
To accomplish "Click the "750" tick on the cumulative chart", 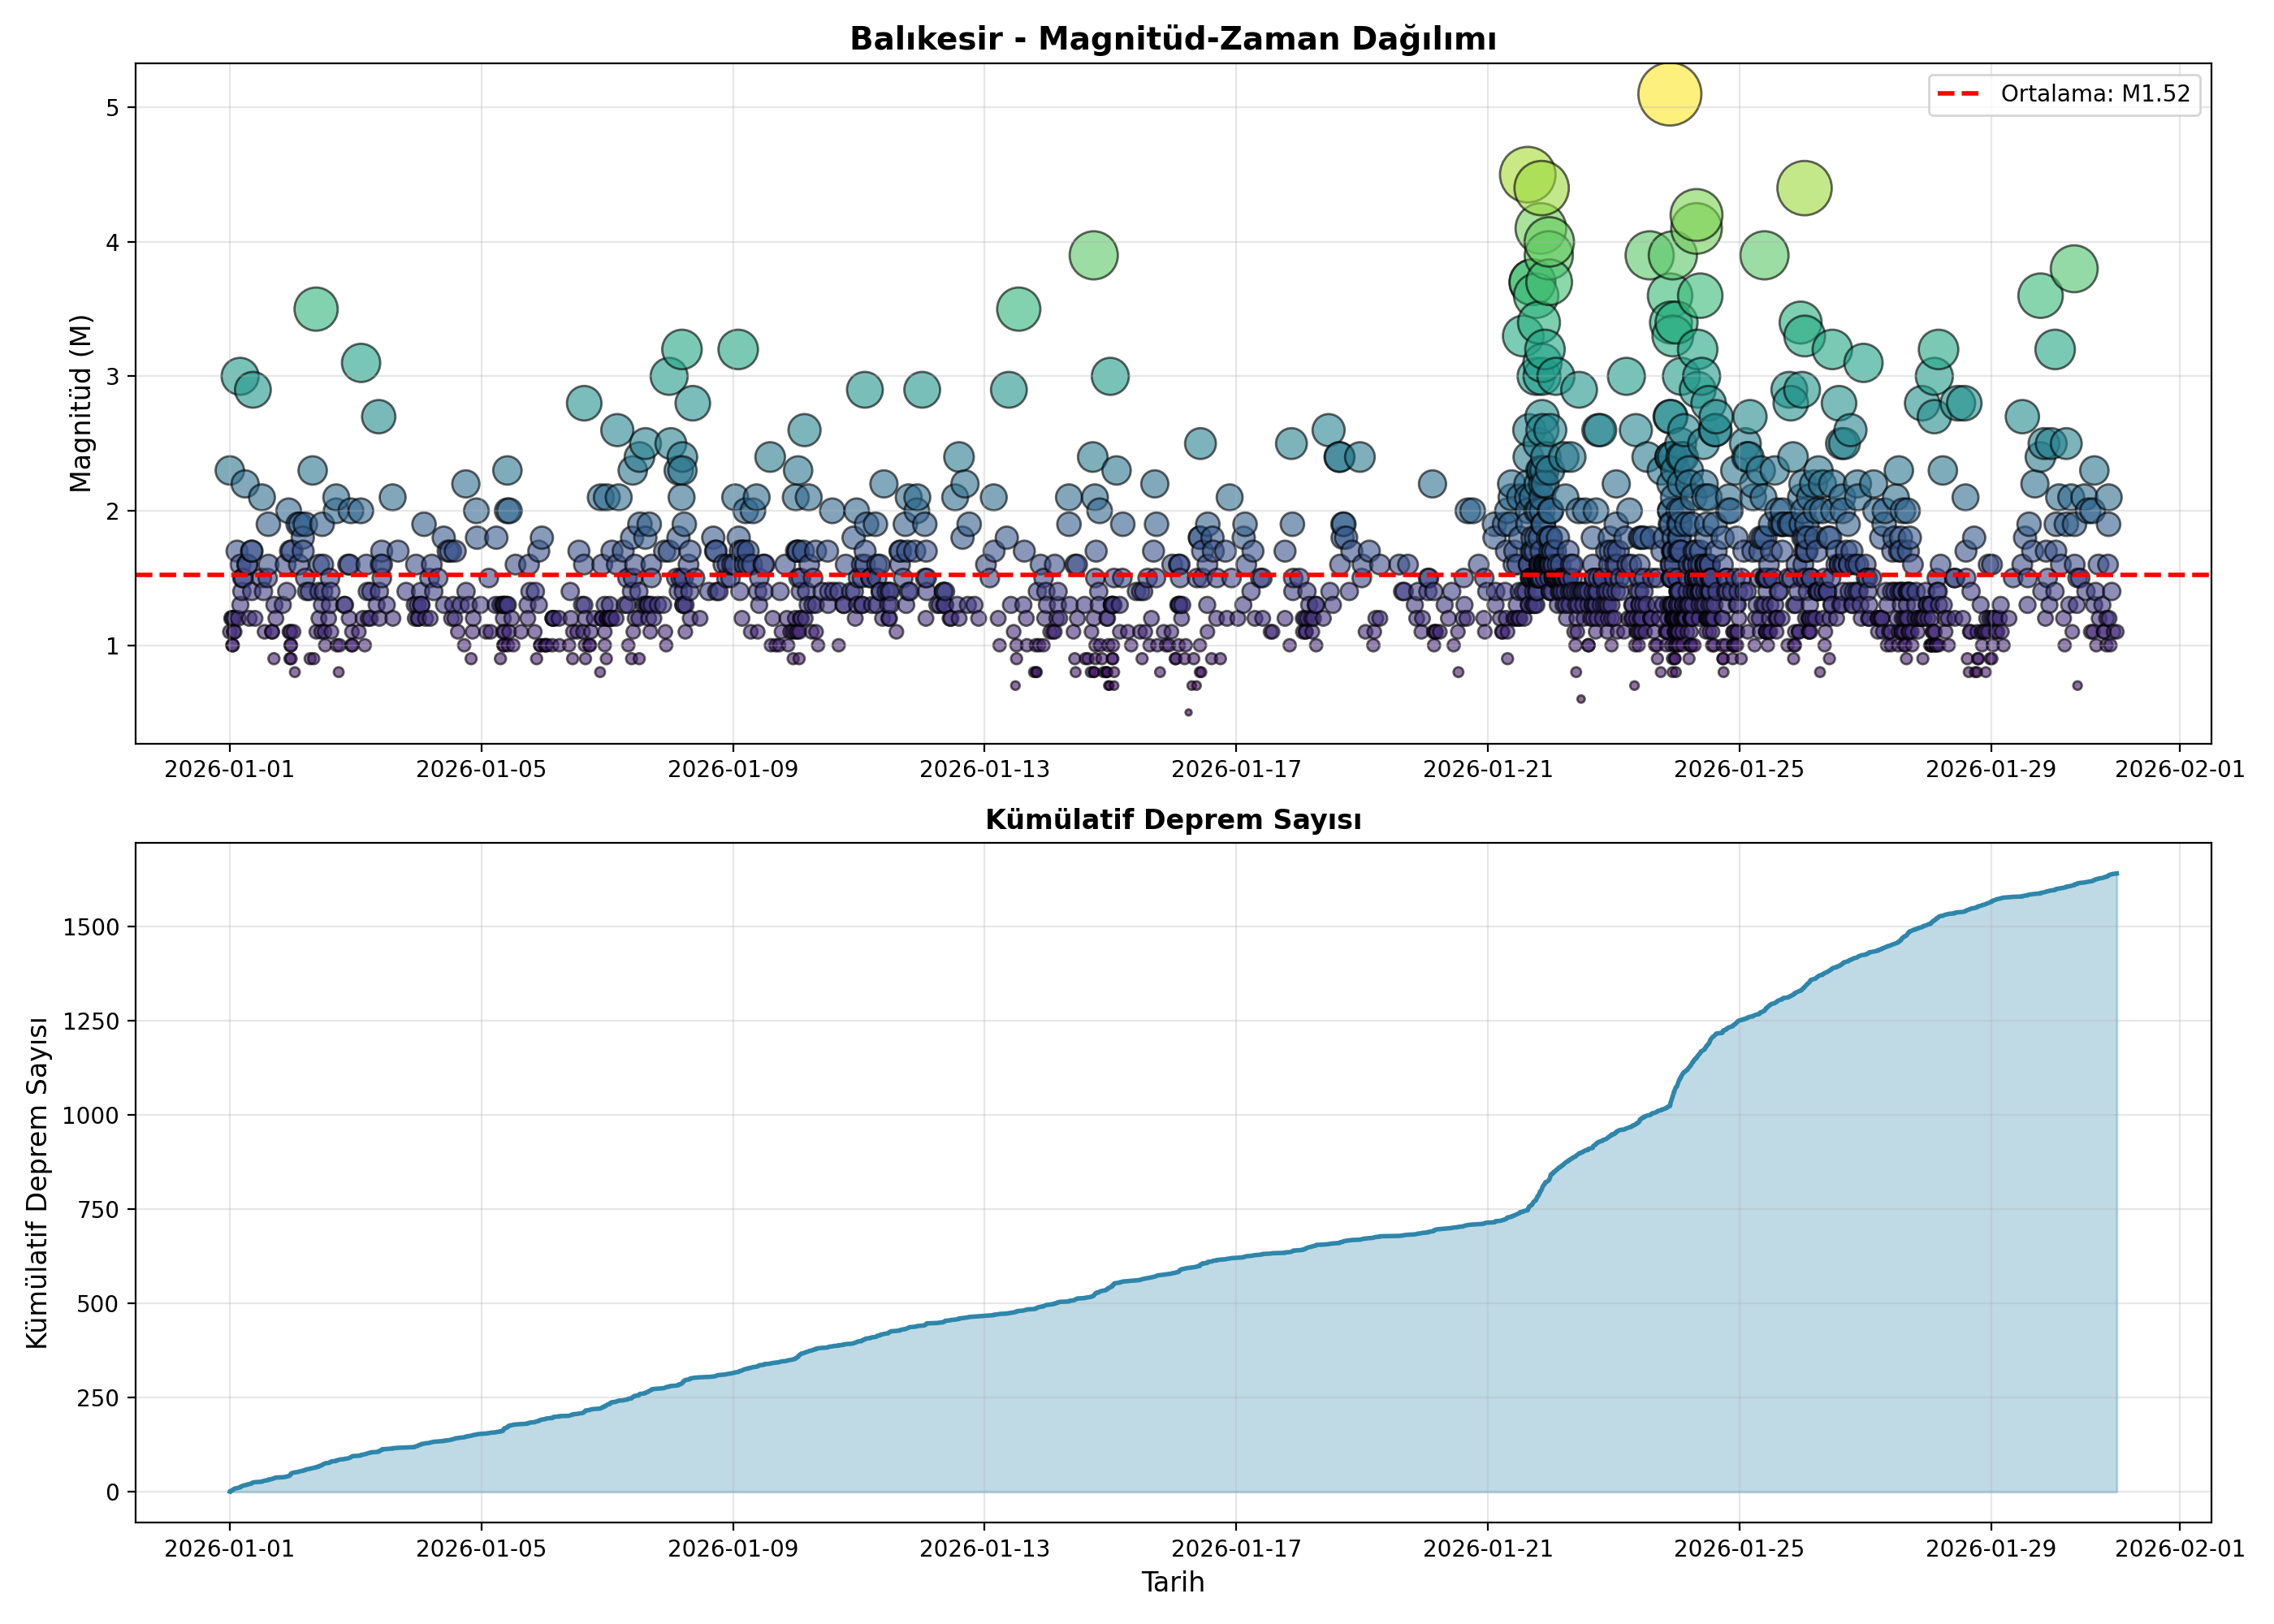I will click(98, 1210).
